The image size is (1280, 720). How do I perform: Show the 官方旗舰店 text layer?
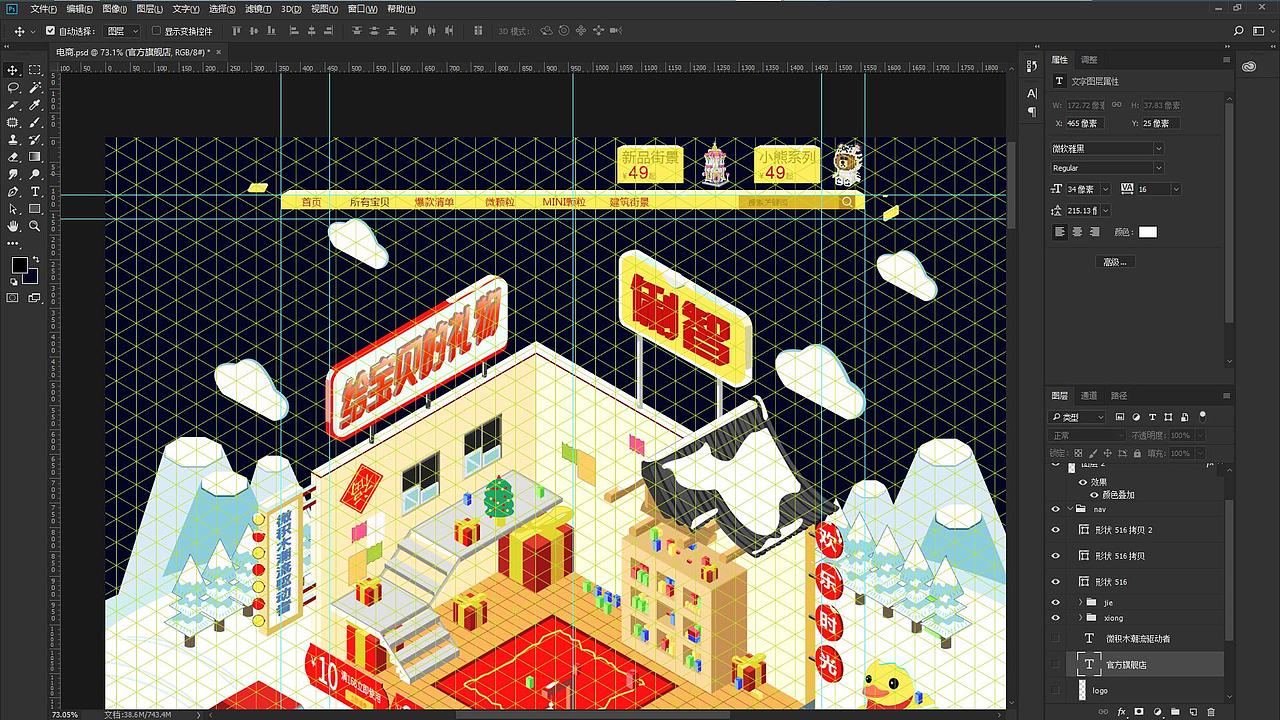click(1055, 664)
